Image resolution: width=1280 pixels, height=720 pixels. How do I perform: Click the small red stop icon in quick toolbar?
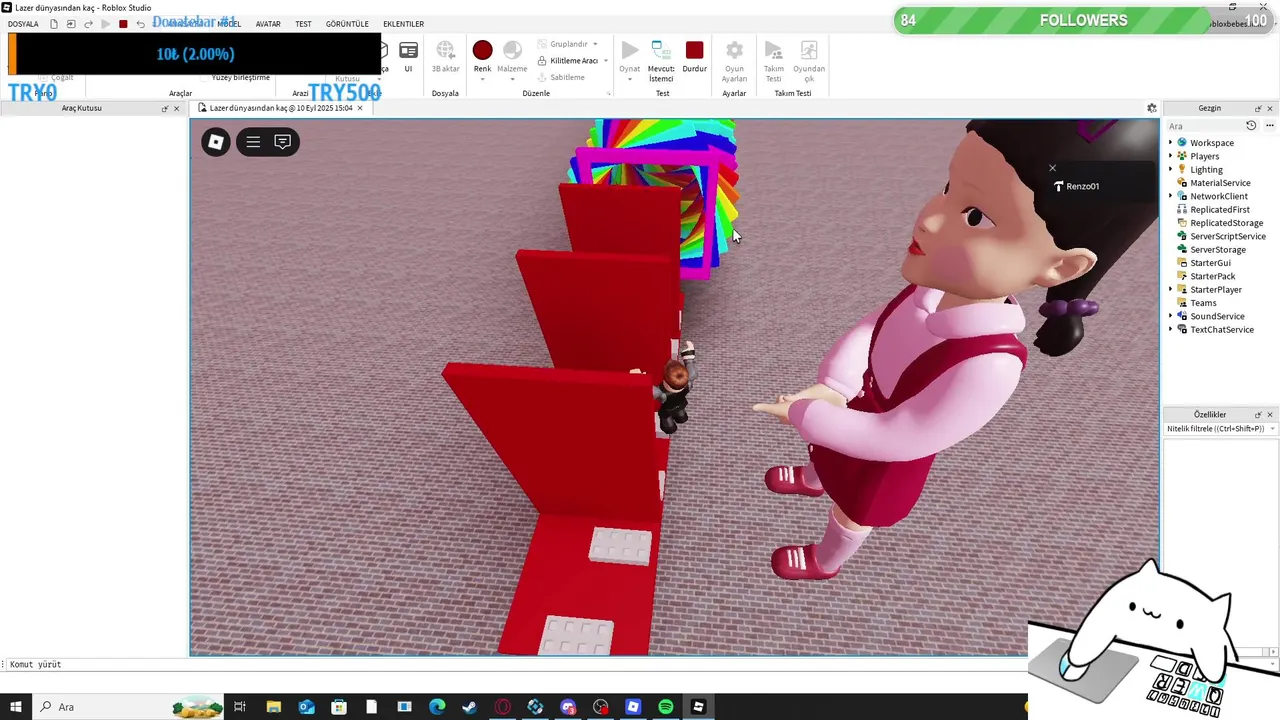point(123,24)
